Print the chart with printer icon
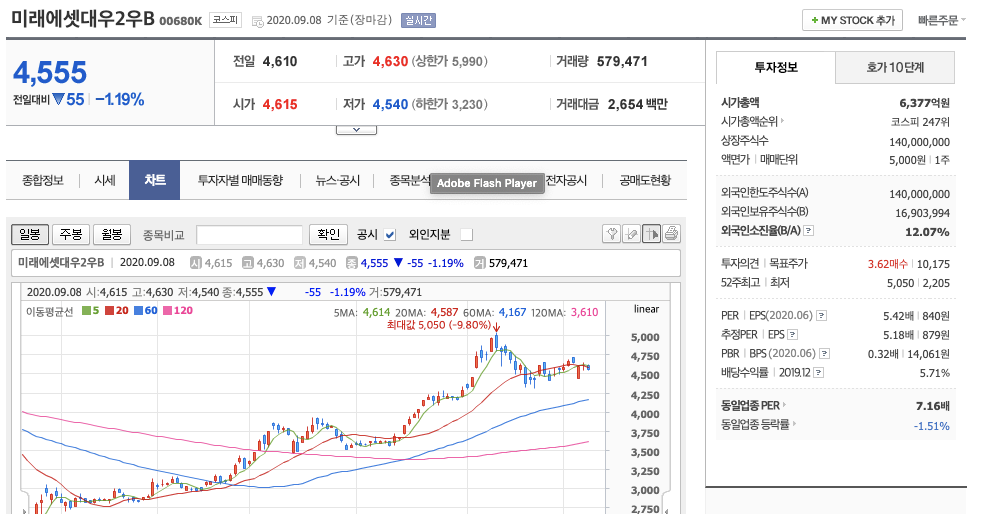The image size is (981, 514). click(671, 234)
